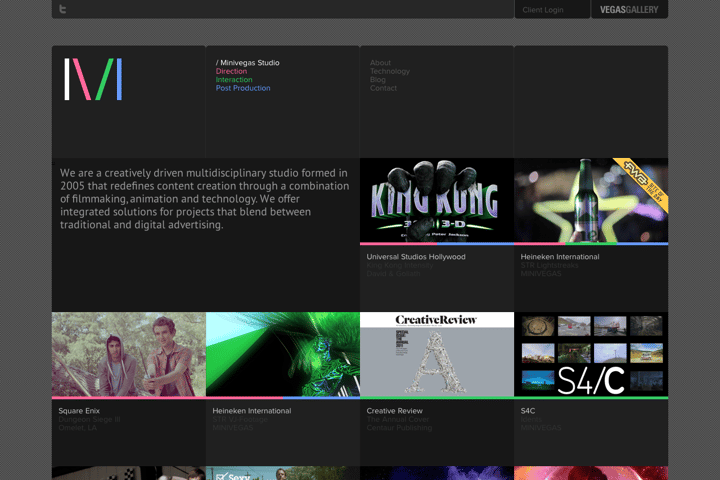Click The Annual Cover subtitle
The image size is (720, 480).
click(398, 419)
